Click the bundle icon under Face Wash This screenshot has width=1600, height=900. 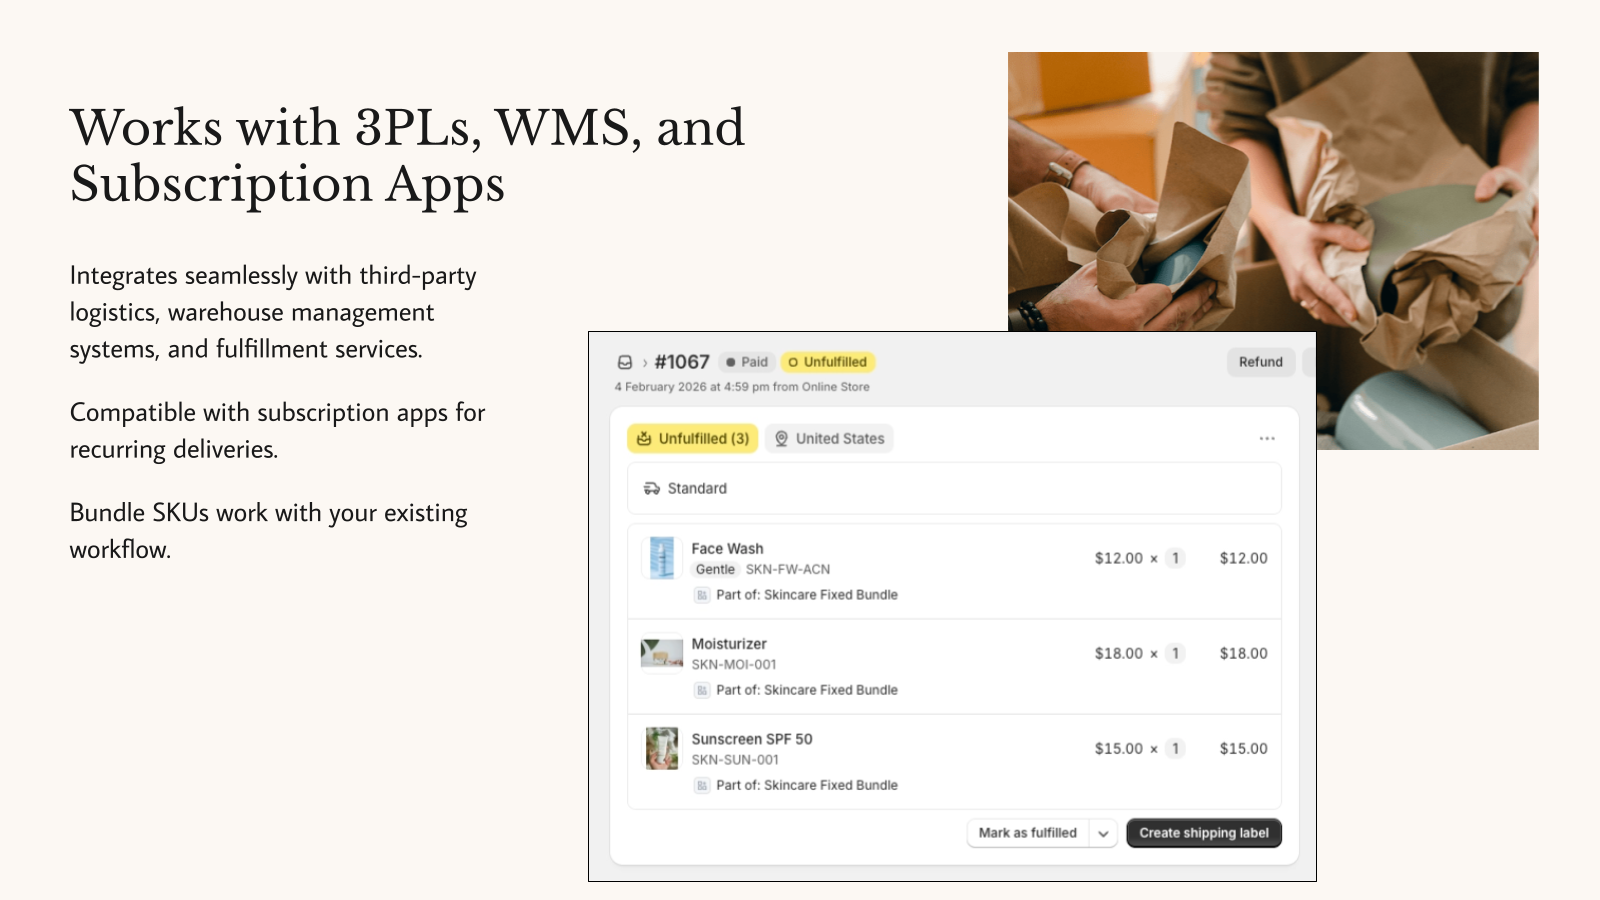[702, 595]
